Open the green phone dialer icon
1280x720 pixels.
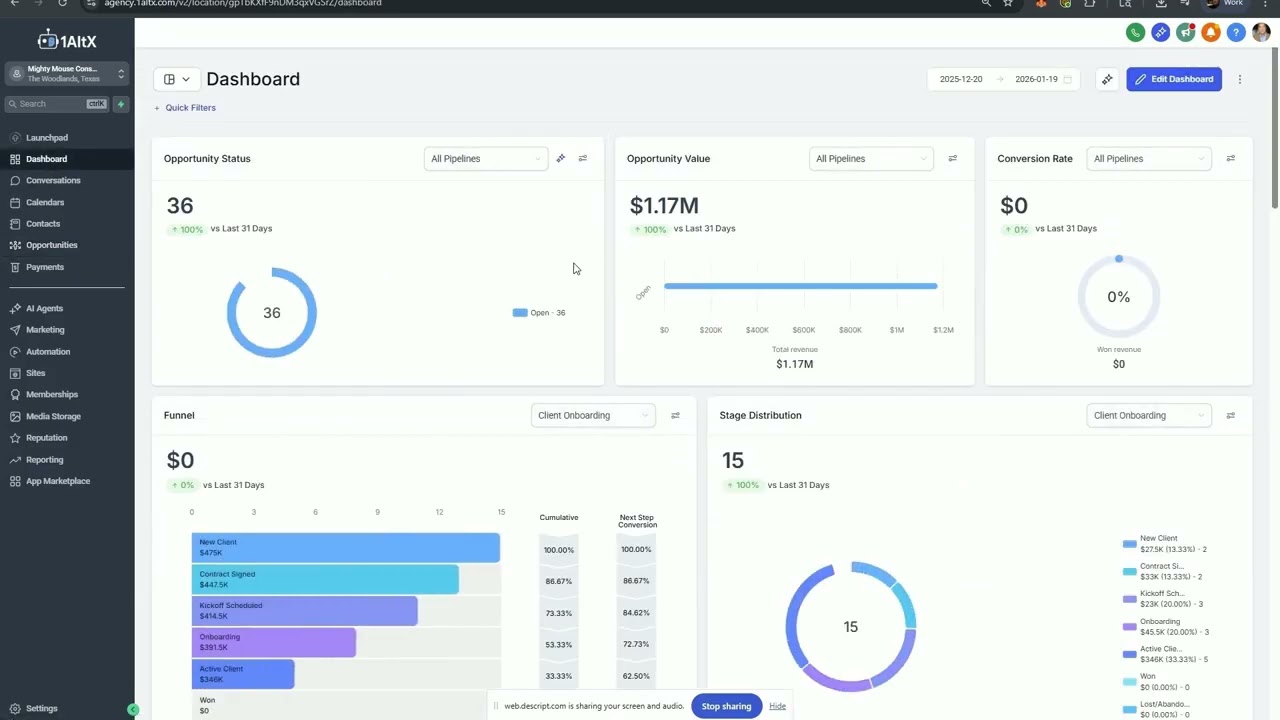(x=1135, y=33)
